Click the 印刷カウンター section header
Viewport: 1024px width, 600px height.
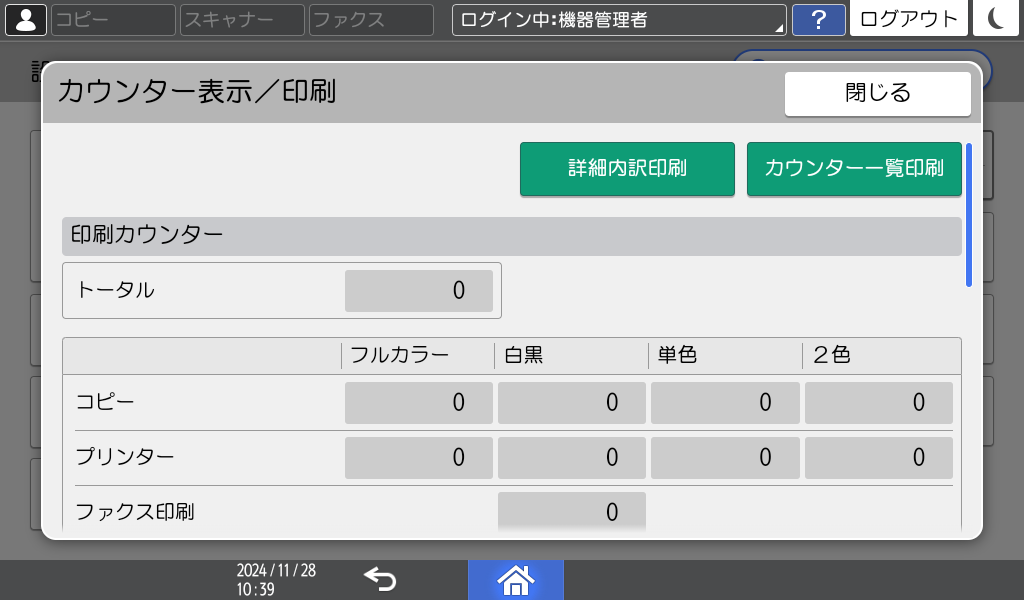[x=511, y=236]
